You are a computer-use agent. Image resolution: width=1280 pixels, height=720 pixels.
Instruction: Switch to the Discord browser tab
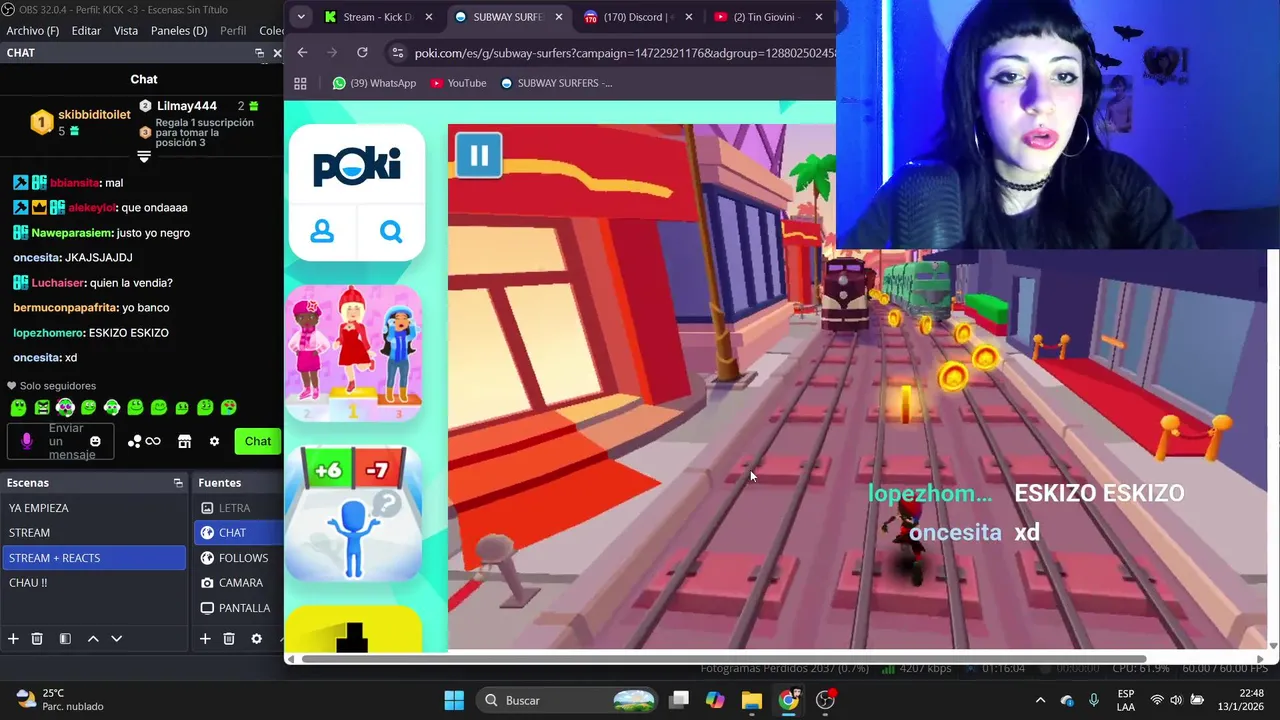point(637,17)
